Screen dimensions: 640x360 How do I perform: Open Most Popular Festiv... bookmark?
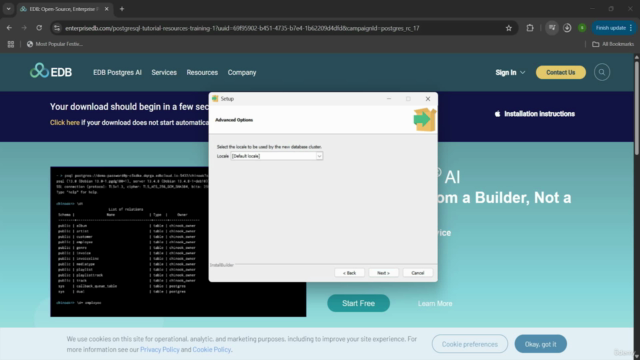click(x=55, y=44)
